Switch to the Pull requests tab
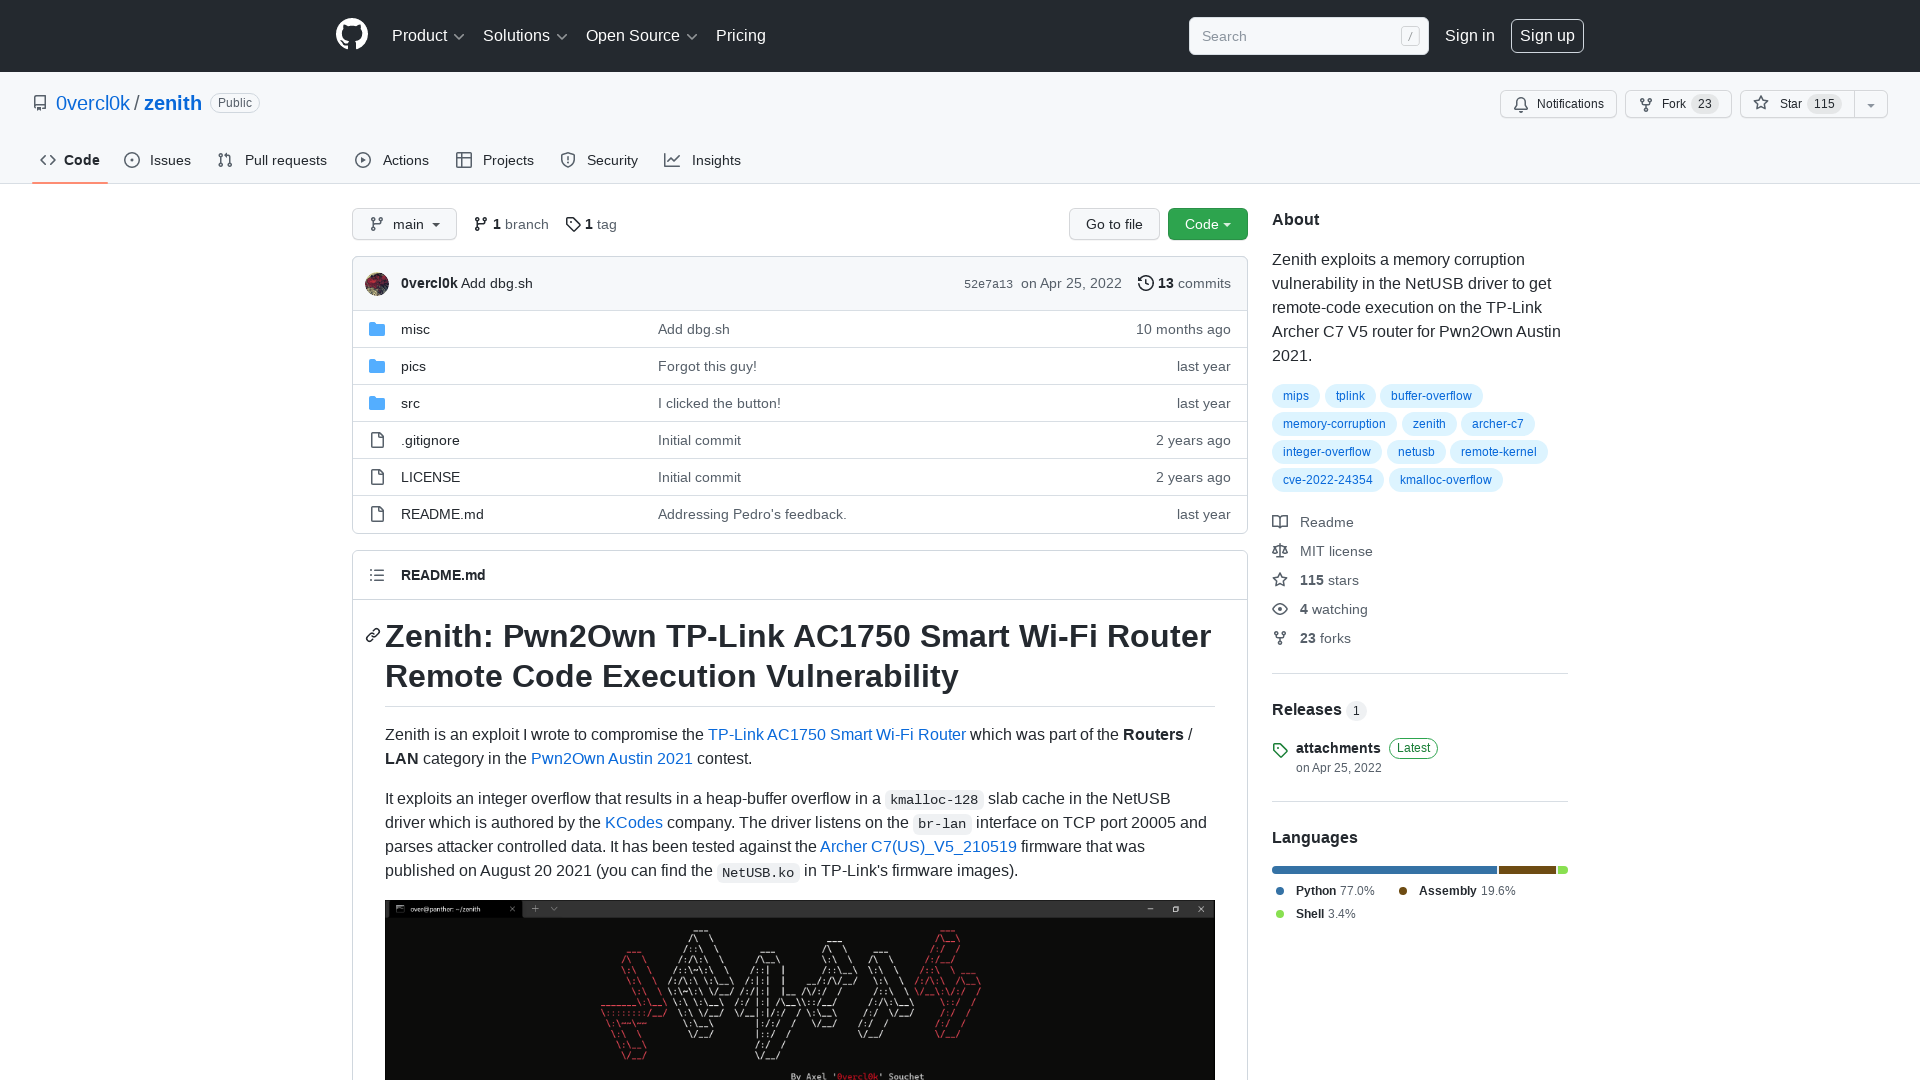Screen dimensions: 1920x1080 [272, 160]
